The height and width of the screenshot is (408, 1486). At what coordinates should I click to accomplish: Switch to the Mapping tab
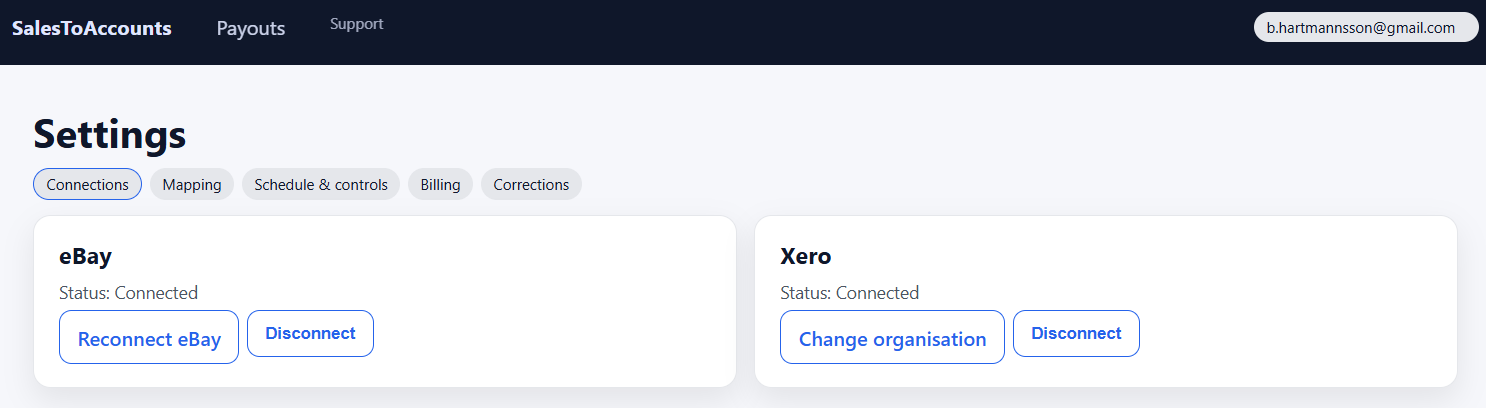(192, 184)
